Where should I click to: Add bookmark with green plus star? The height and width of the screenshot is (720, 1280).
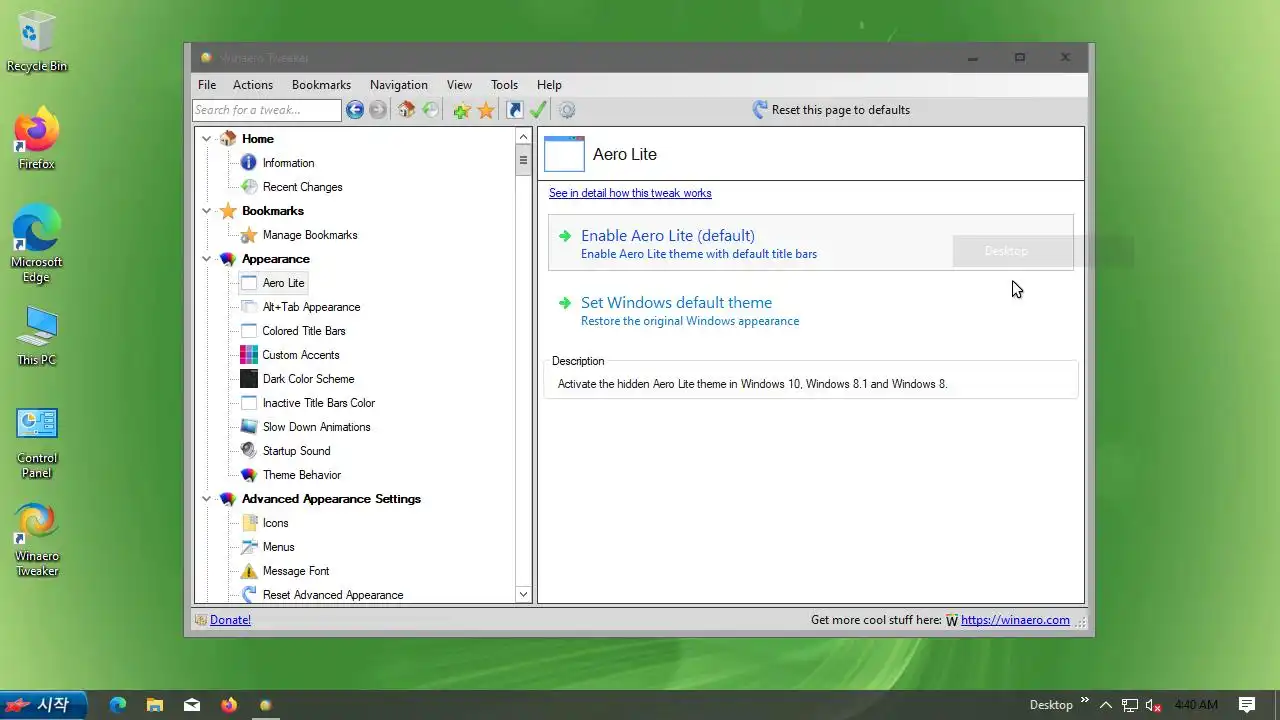(461, 110)
